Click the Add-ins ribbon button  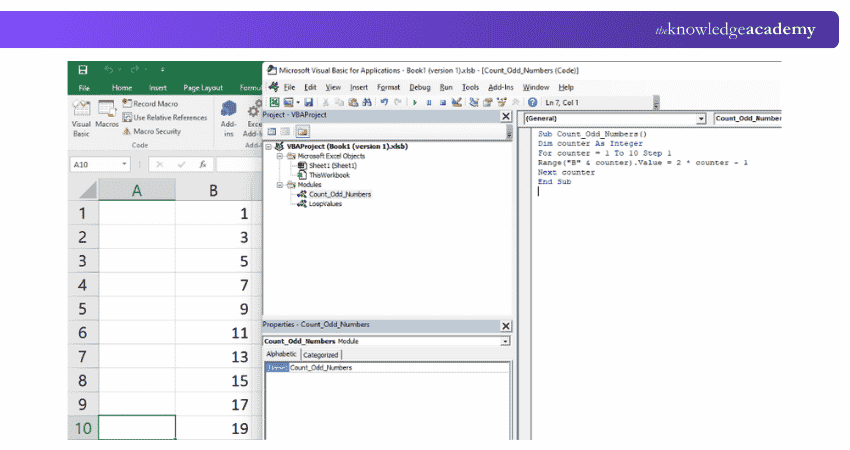click(x=229, y=118)
